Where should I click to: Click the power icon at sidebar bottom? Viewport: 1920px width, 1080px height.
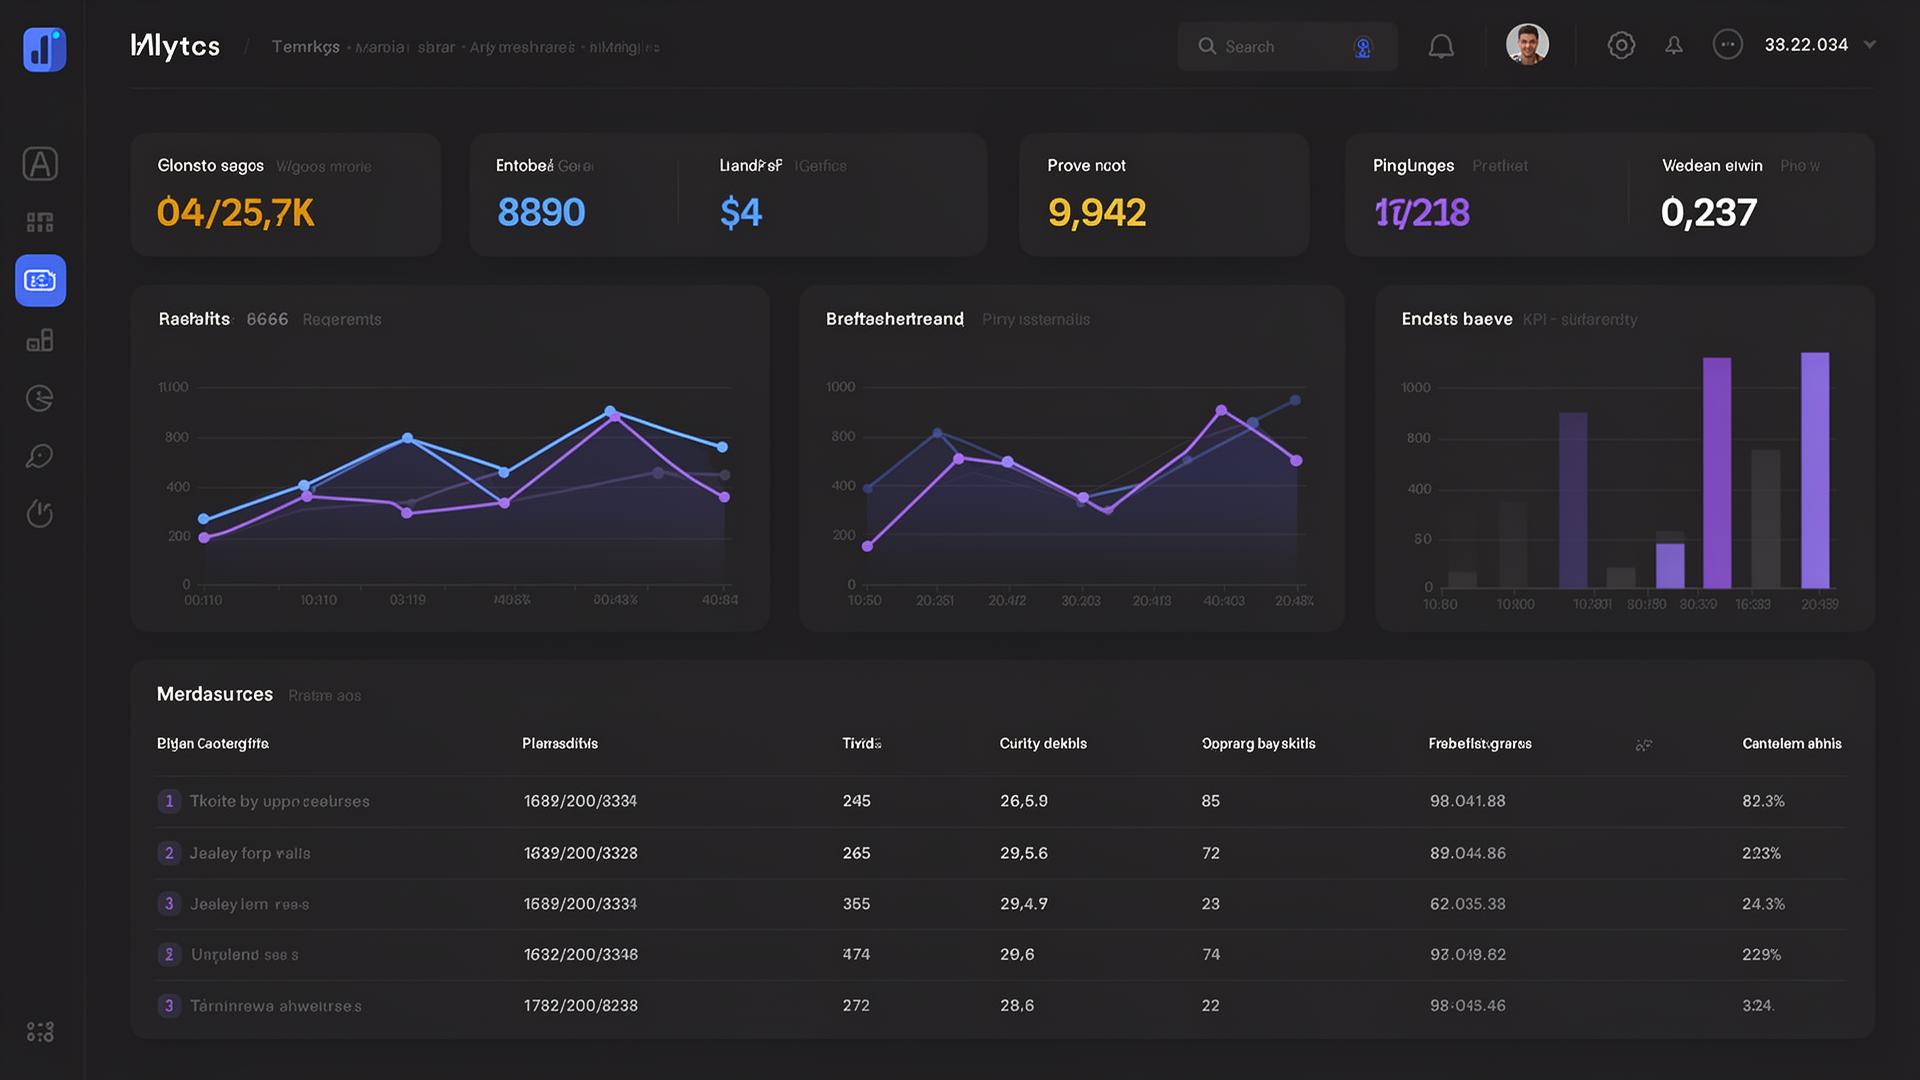click(40, 515)
